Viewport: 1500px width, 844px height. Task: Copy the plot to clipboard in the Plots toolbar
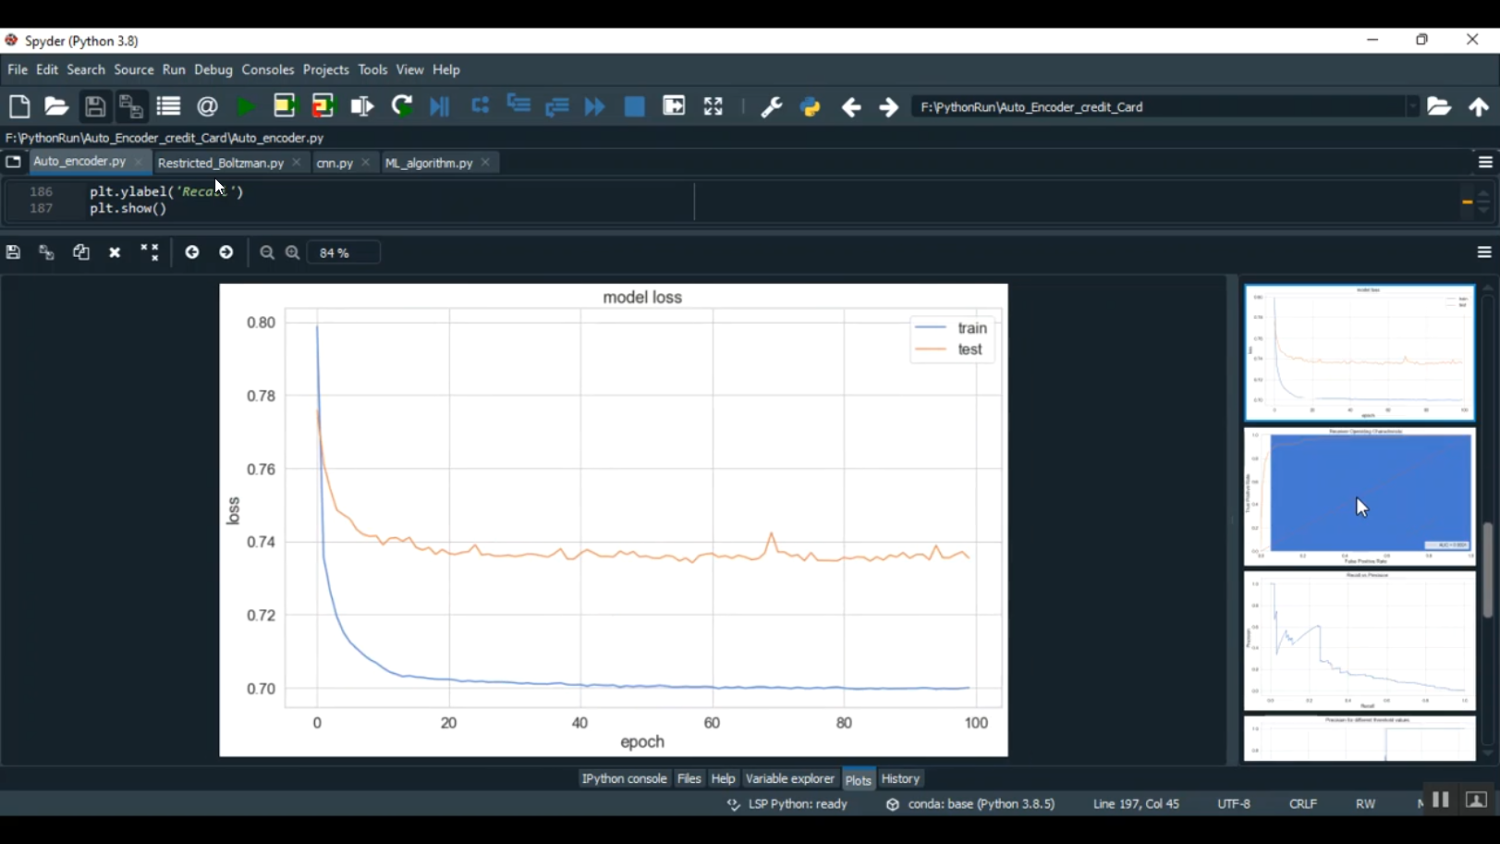(81, 253)
